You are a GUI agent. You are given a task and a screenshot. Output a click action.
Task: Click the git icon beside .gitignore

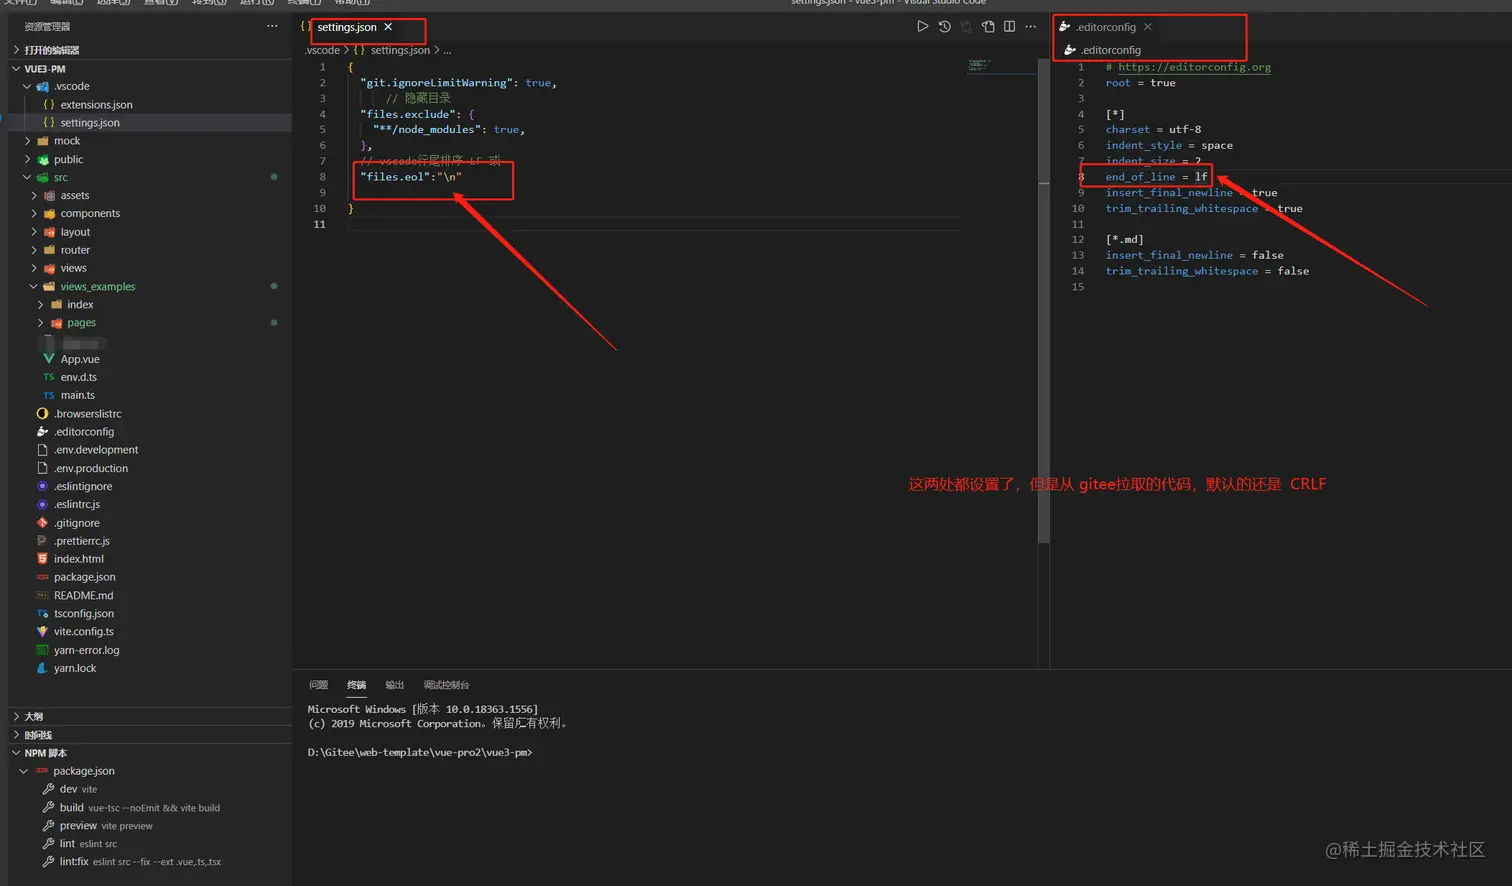click(42, 523)
